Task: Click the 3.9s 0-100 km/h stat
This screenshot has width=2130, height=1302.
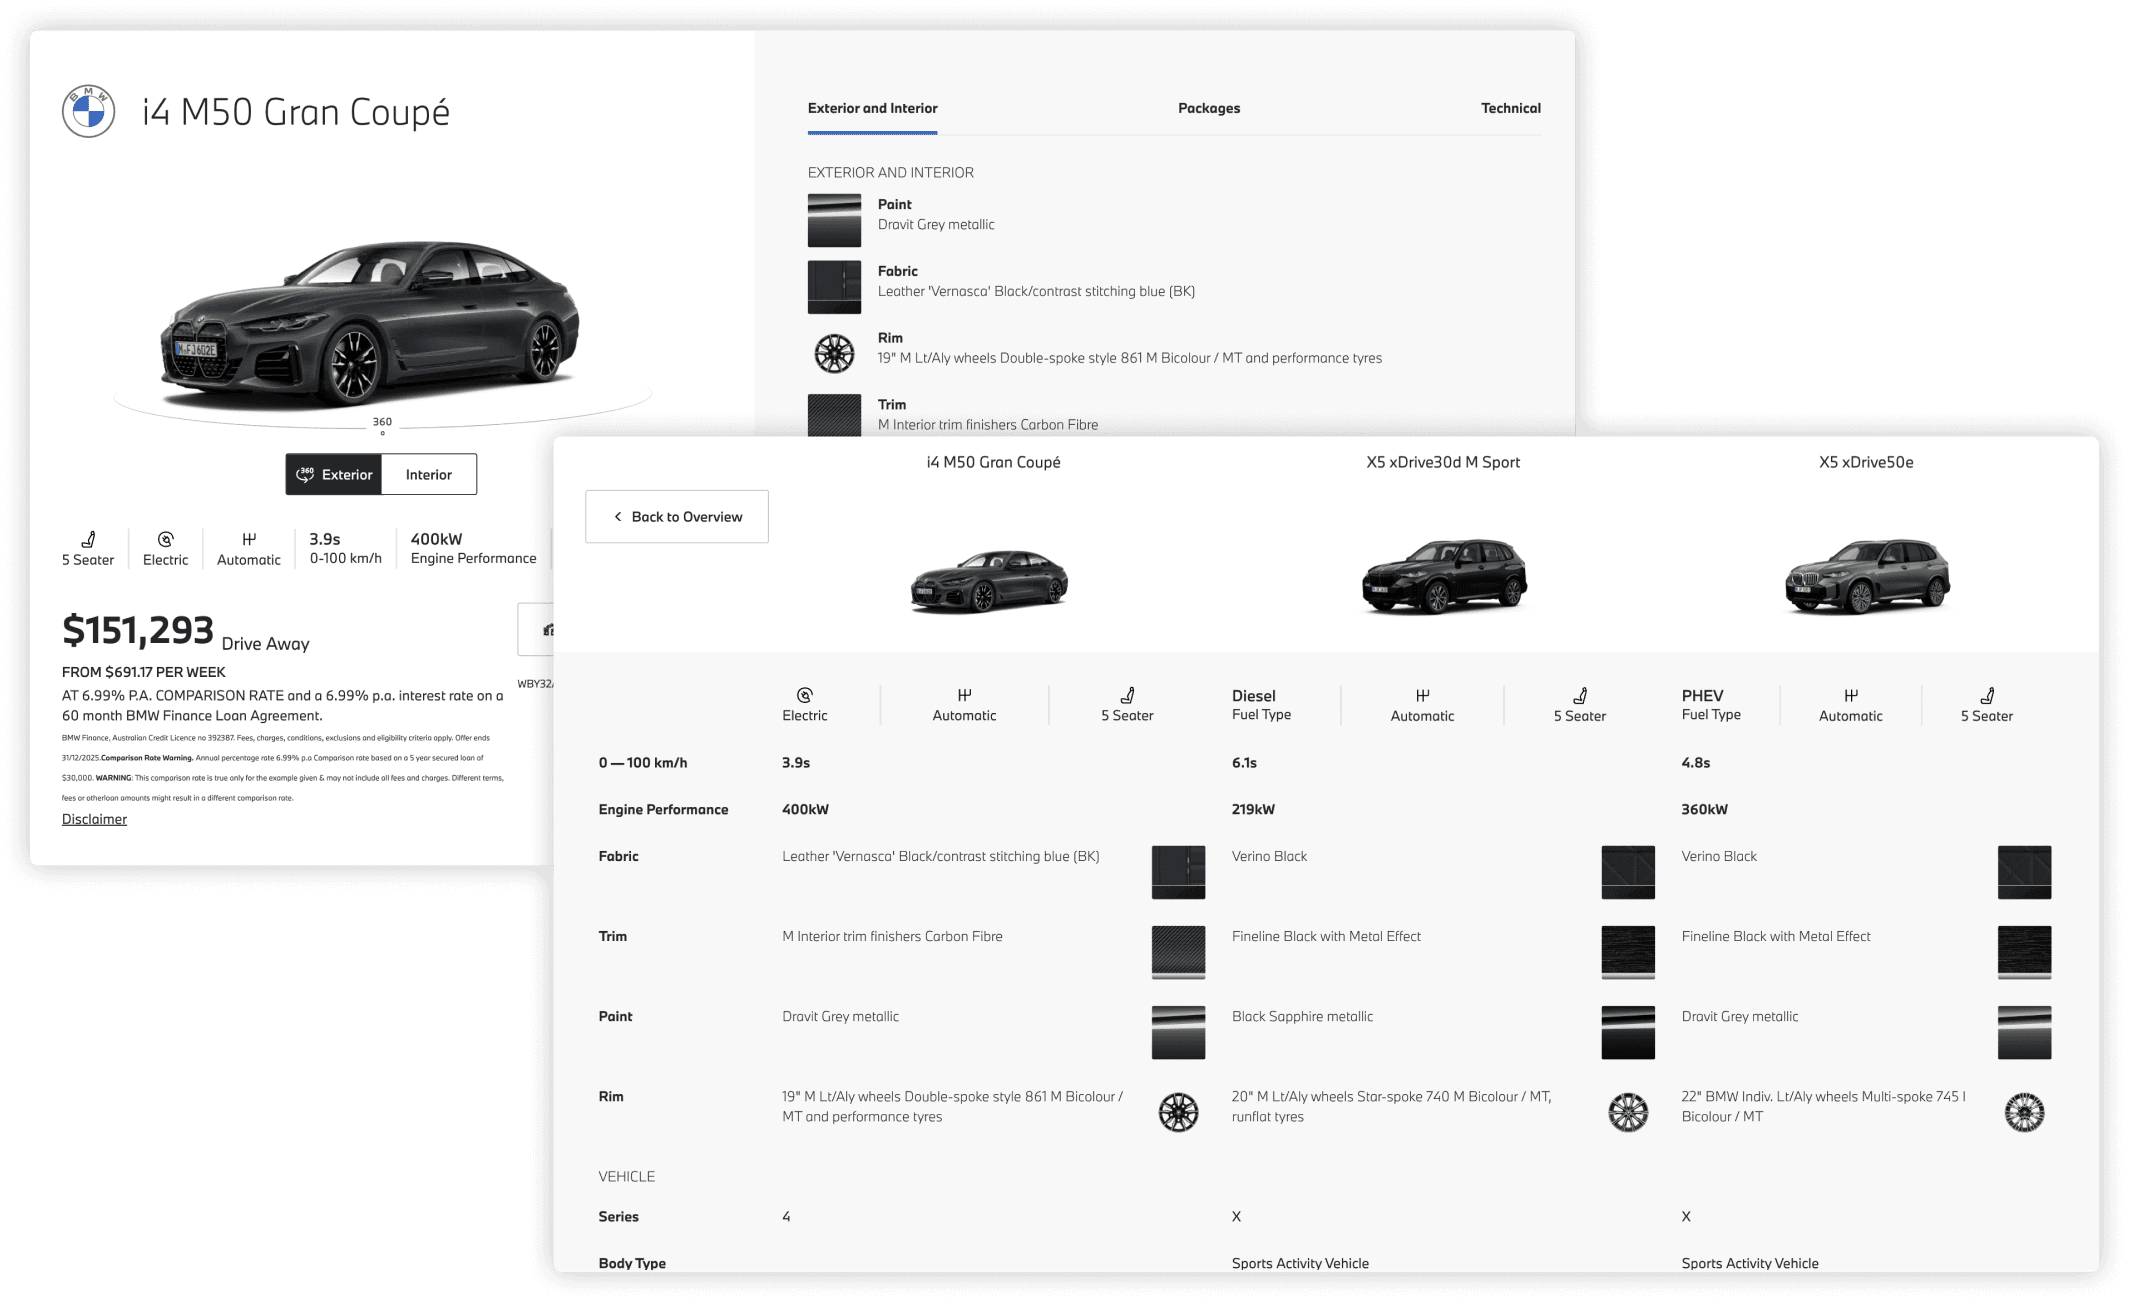Action: click(x=345, y=548)
